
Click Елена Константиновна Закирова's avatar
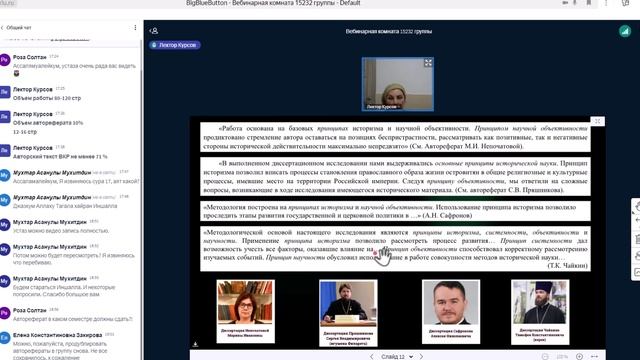(4, 338)
